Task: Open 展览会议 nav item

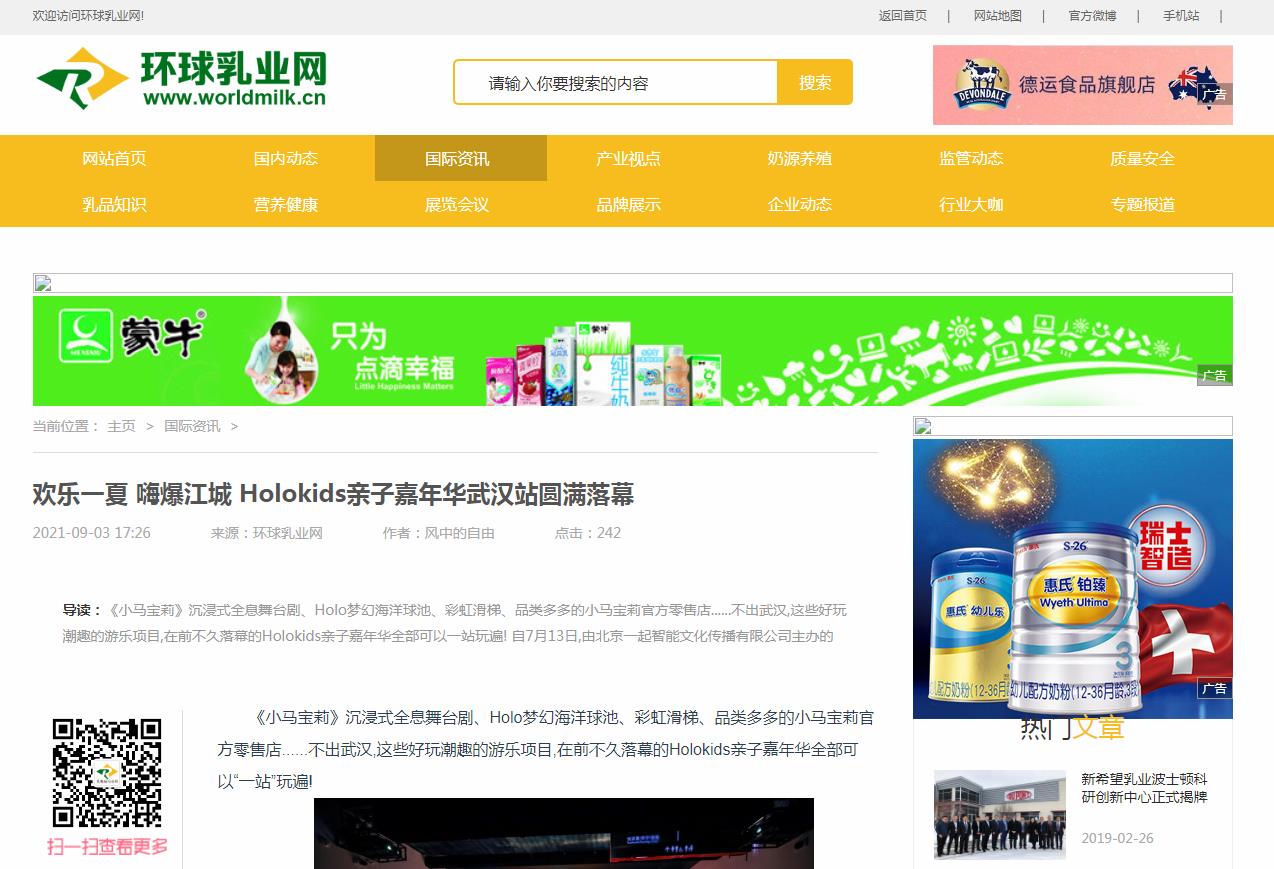Action: tap(457, 204)
